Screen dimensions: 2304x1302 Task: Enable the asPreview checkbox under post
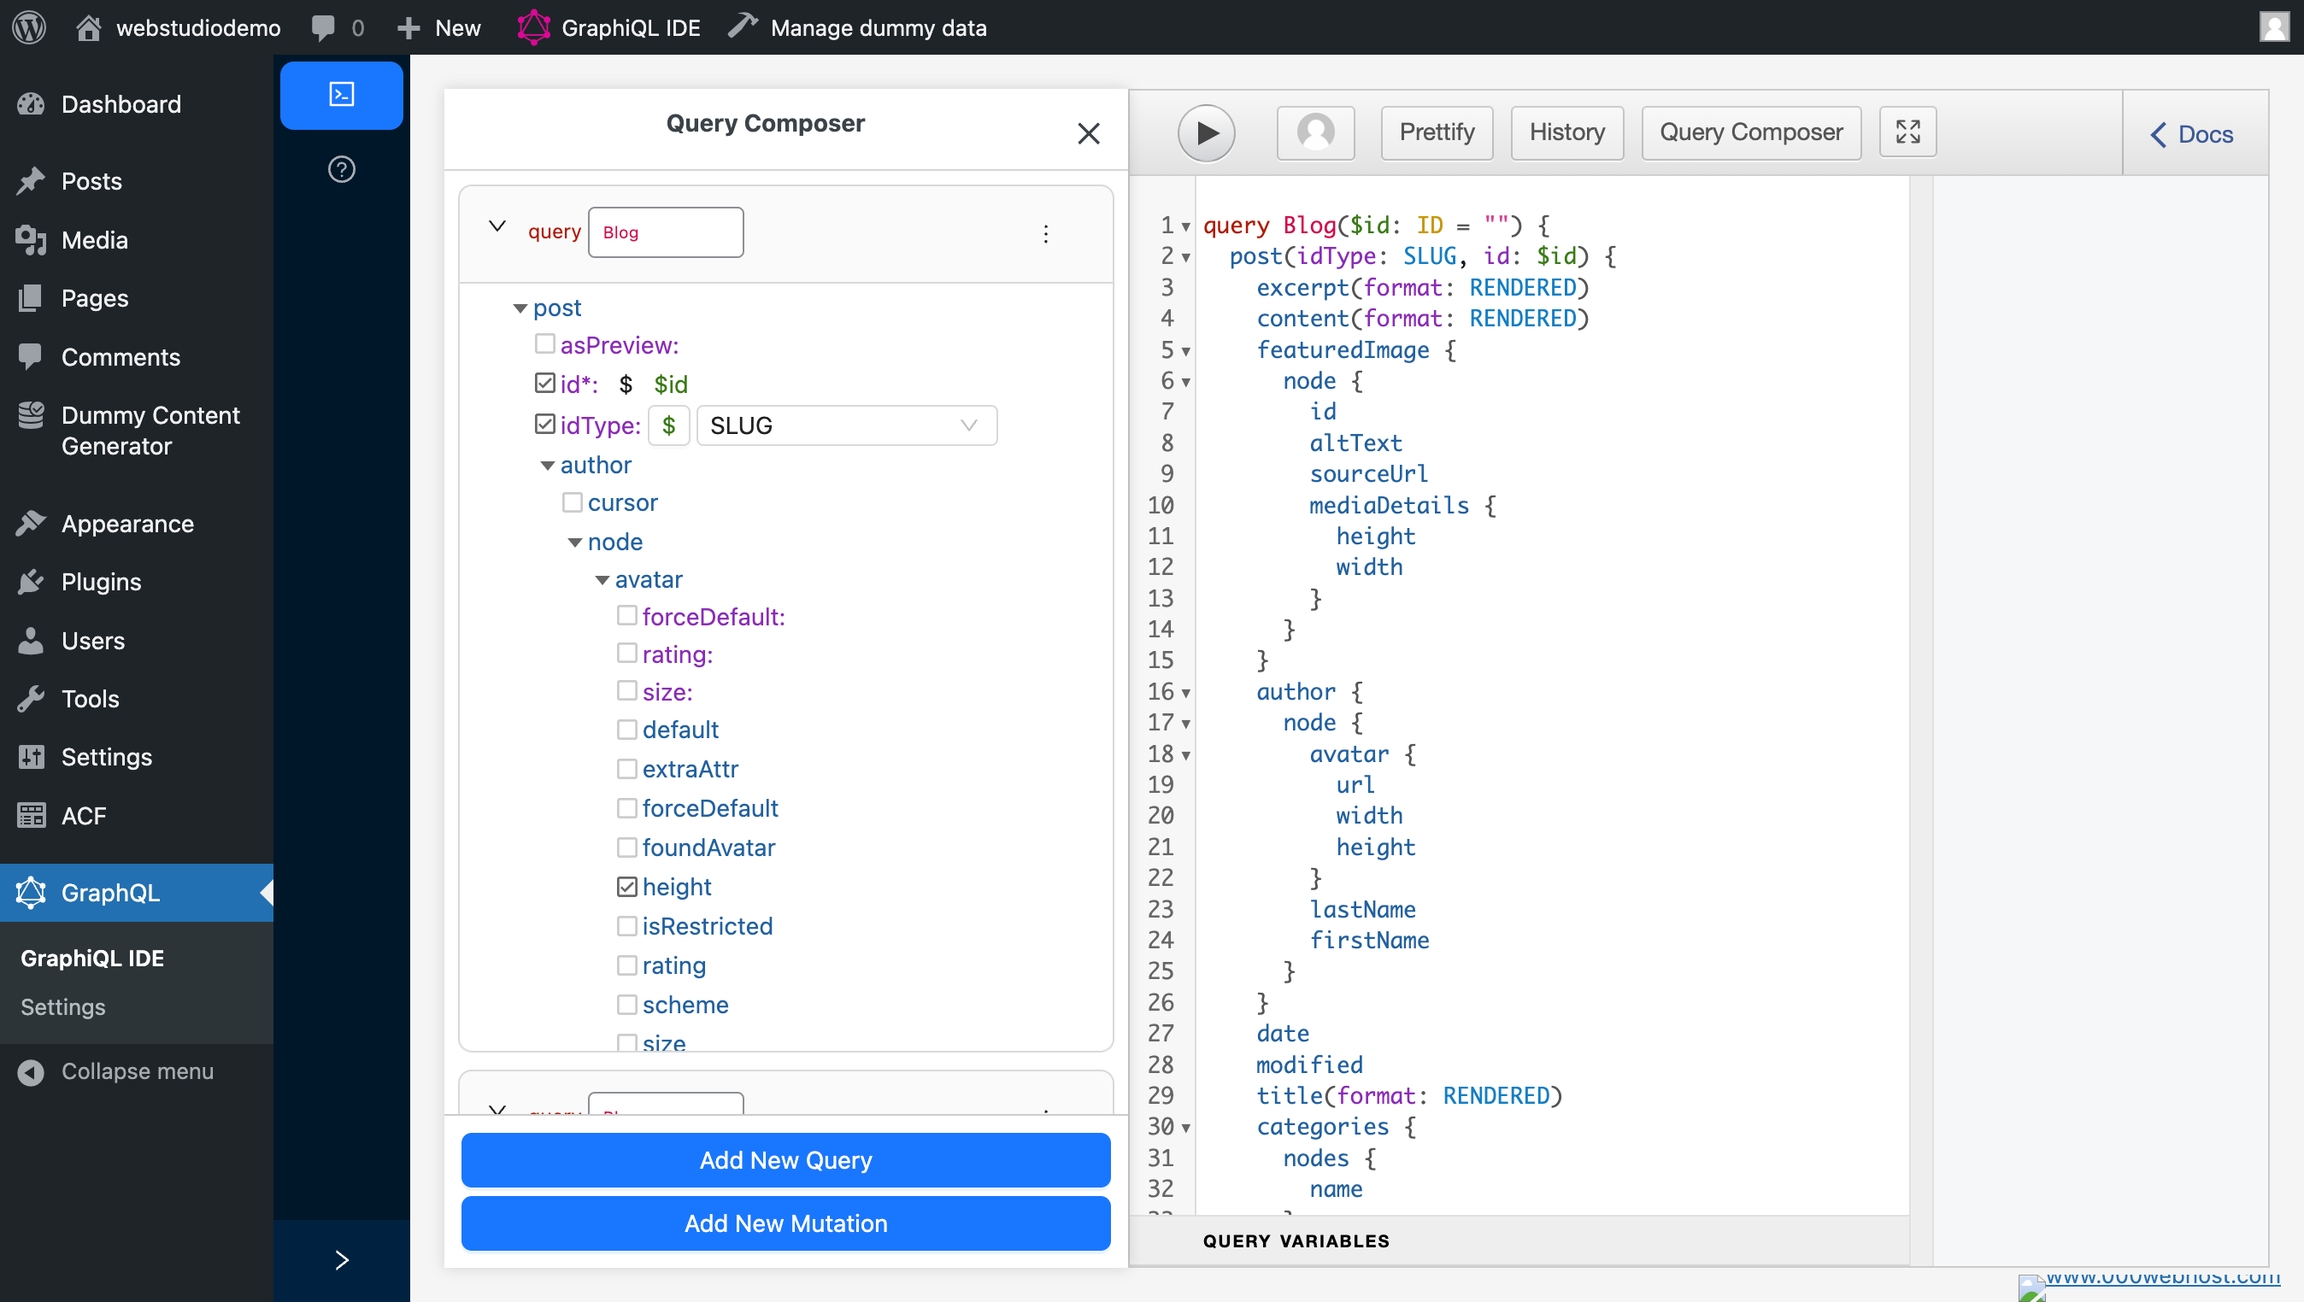point(545,343)
